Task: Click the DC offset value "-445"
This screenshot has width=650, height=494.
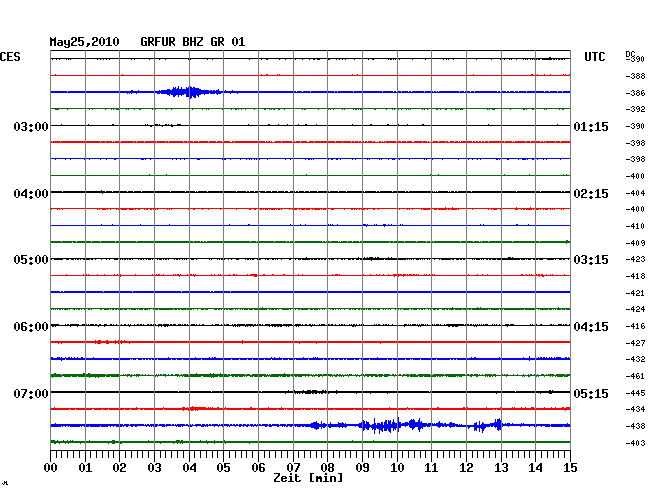Action: tap(635, 393)
